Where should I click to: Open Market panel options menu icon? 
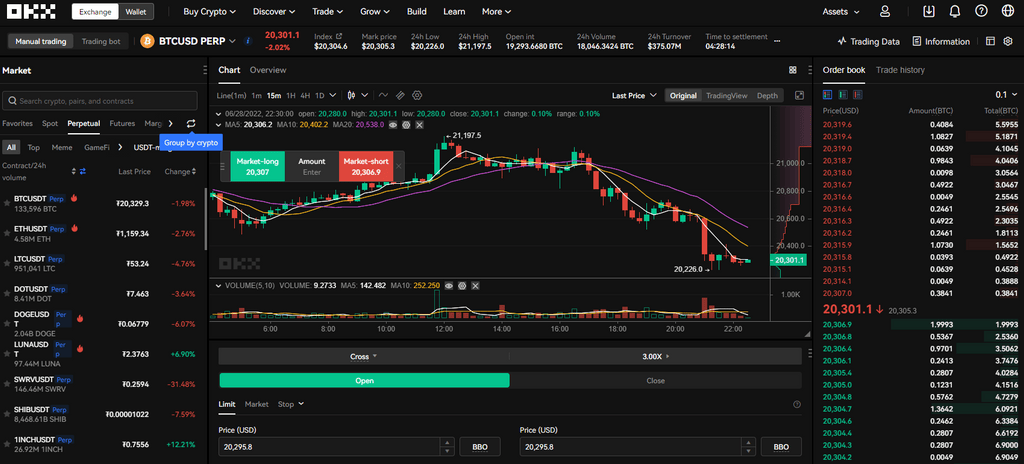click(x=204, y=71)
